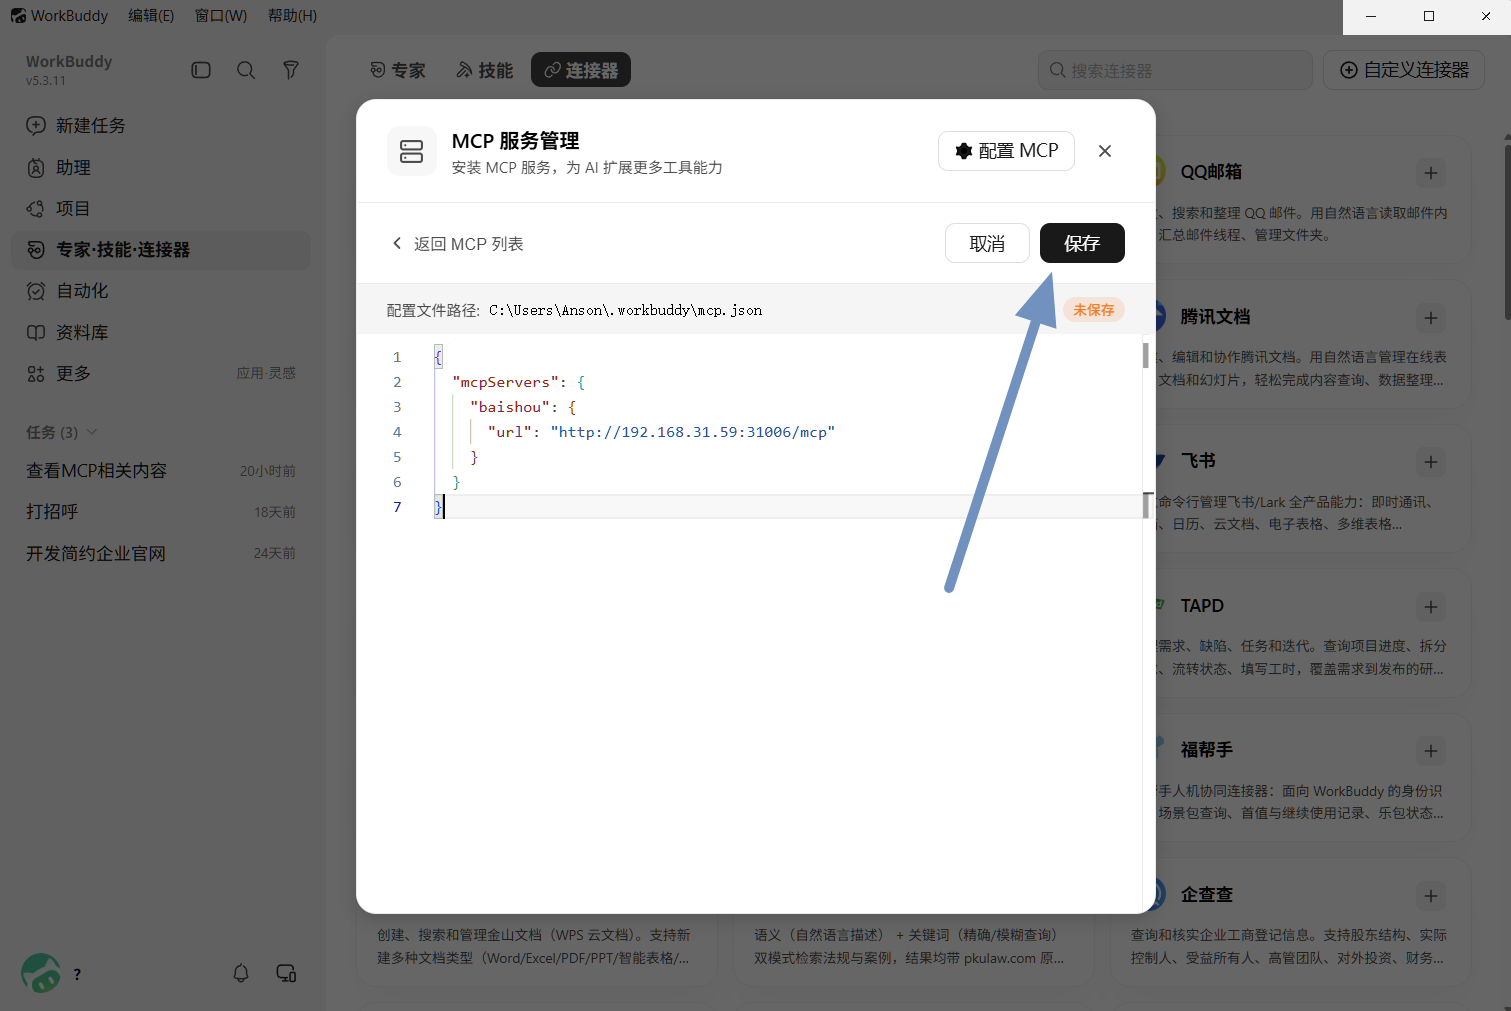
Task: Click the page vertical scrollbar at right
Action: (1507, 230)
